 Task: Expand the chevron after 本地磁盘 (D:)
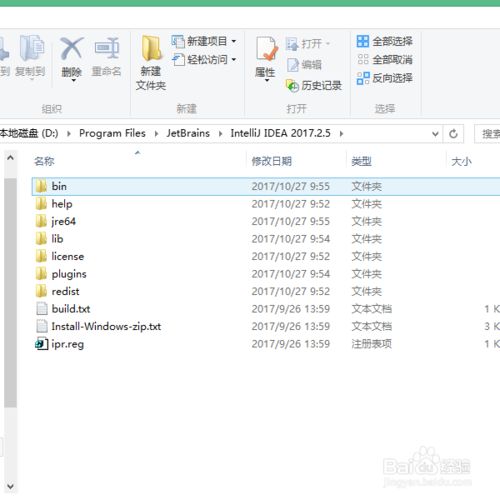(69, 134)
